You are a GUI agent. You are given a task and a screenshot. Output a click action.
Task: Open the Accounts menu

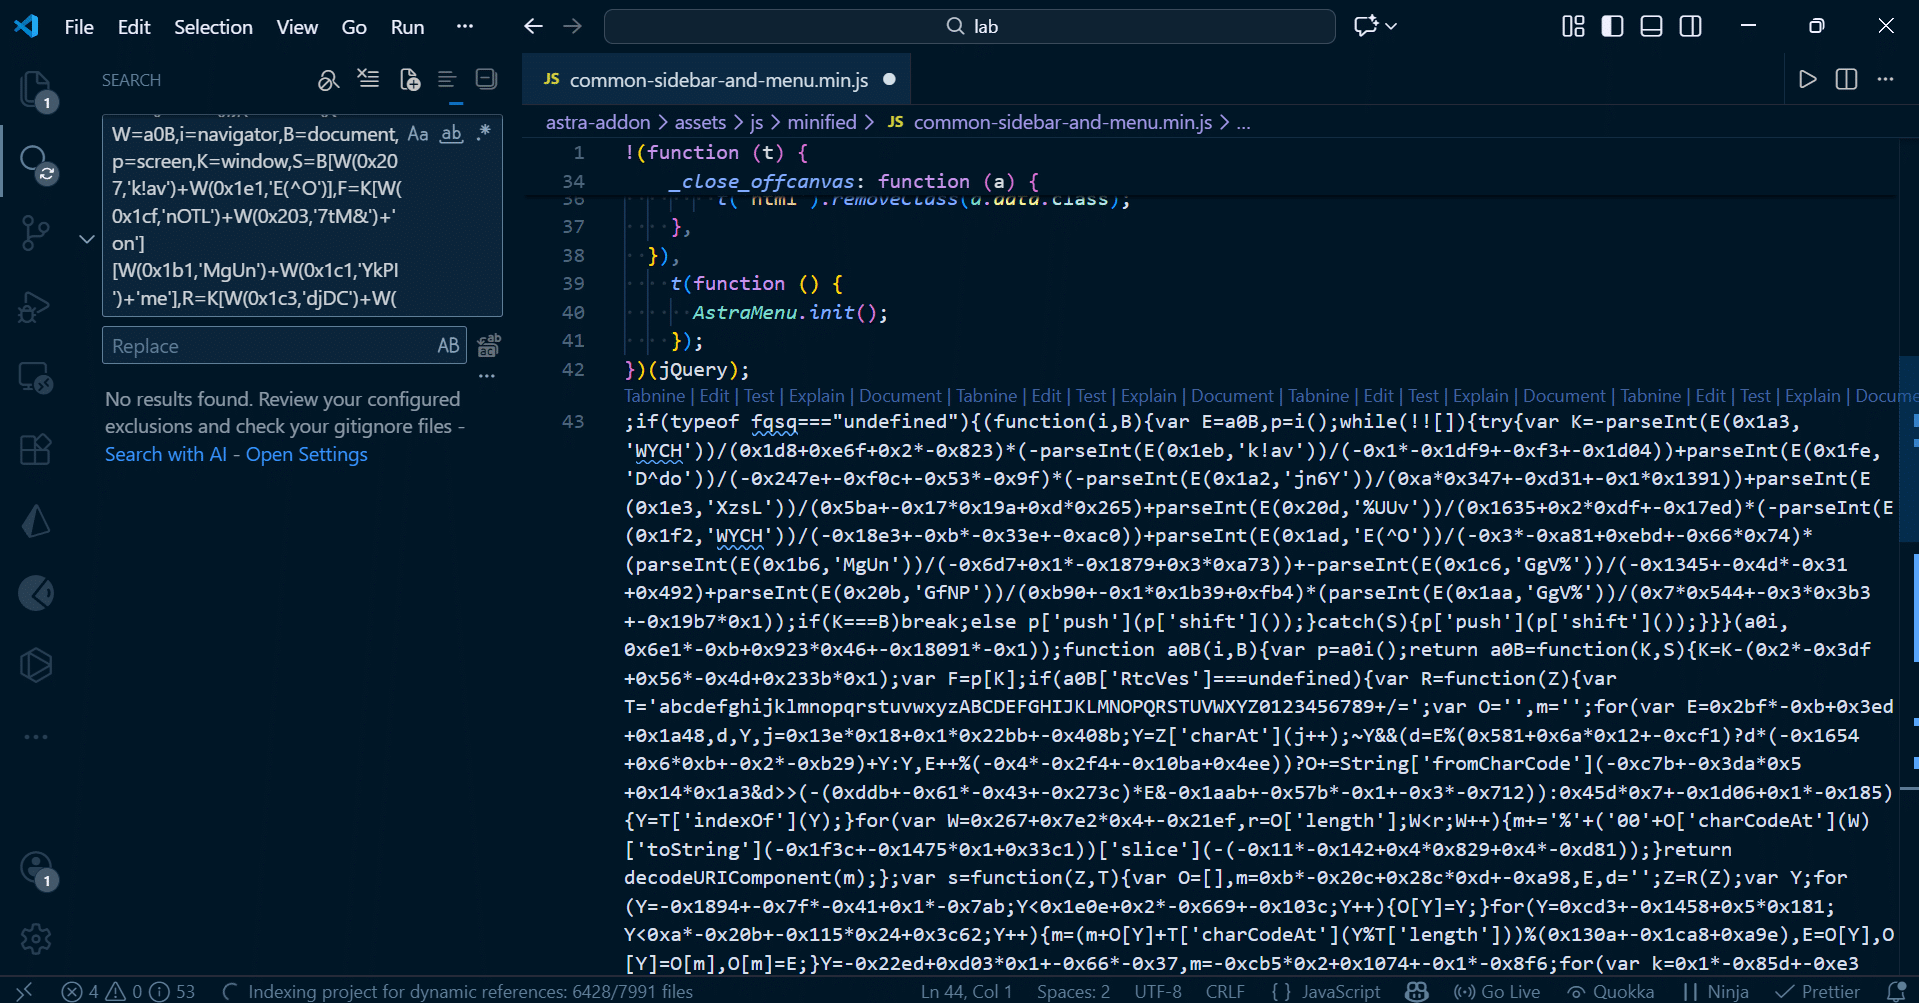click(x=36, y=867)
